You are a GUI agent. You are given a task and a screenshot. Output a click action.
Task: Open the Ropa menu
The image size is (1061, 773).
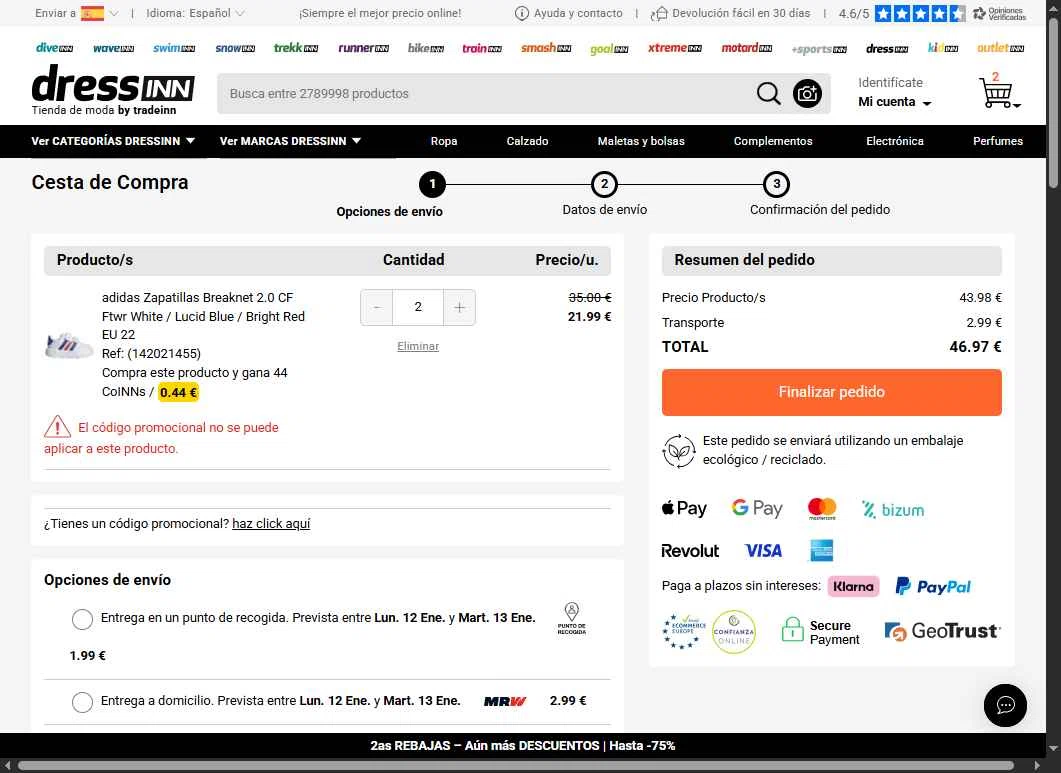point(444,141)
